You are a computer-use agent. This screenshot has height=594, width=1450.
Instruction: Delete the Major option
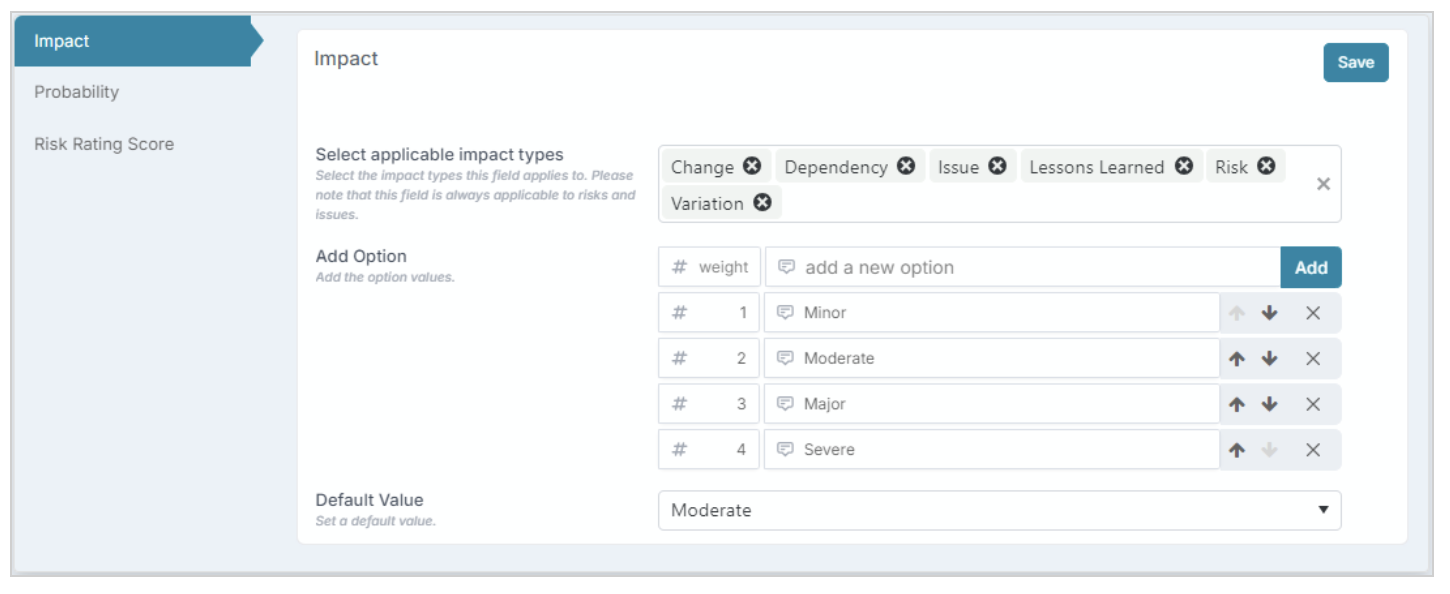[x=1313, y=404]
